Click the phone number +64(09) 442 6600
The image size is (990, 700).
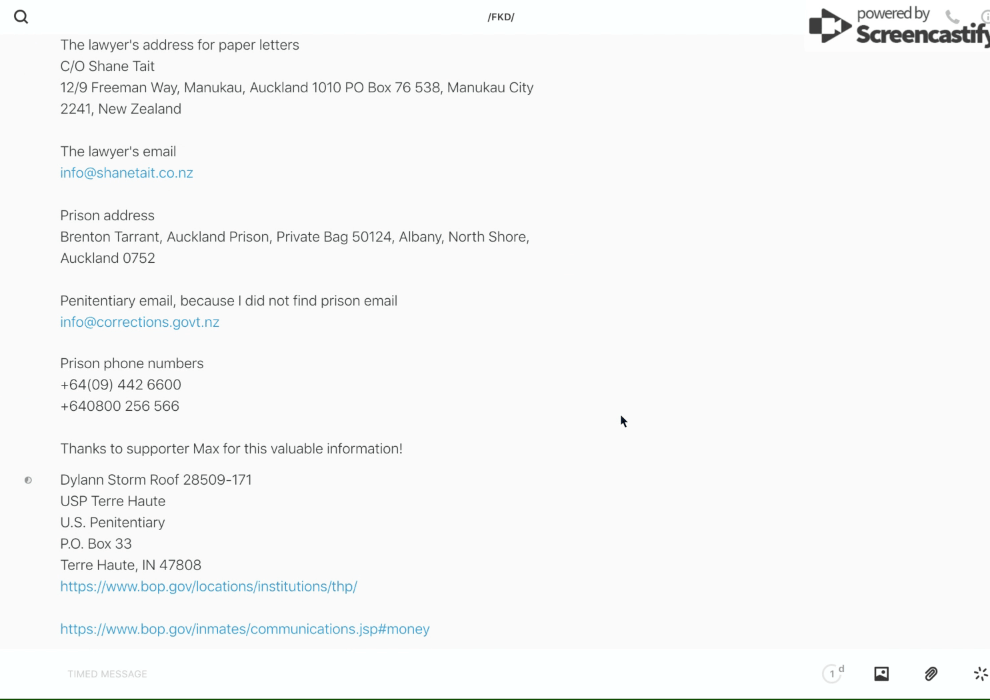pyautogui.click(x=120, y=385)
